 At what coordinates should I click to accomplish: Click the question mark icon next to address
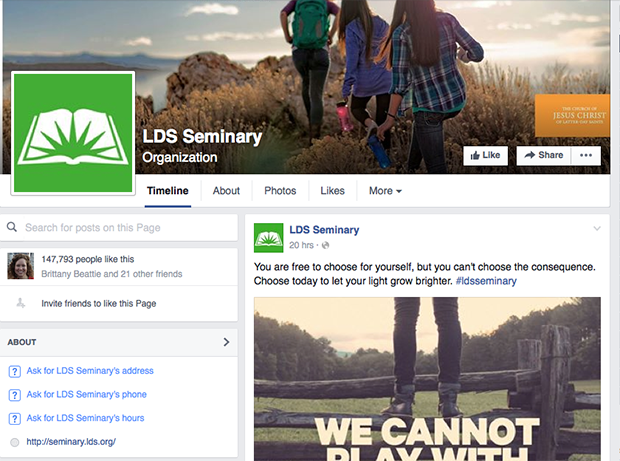tap(15, 371)
